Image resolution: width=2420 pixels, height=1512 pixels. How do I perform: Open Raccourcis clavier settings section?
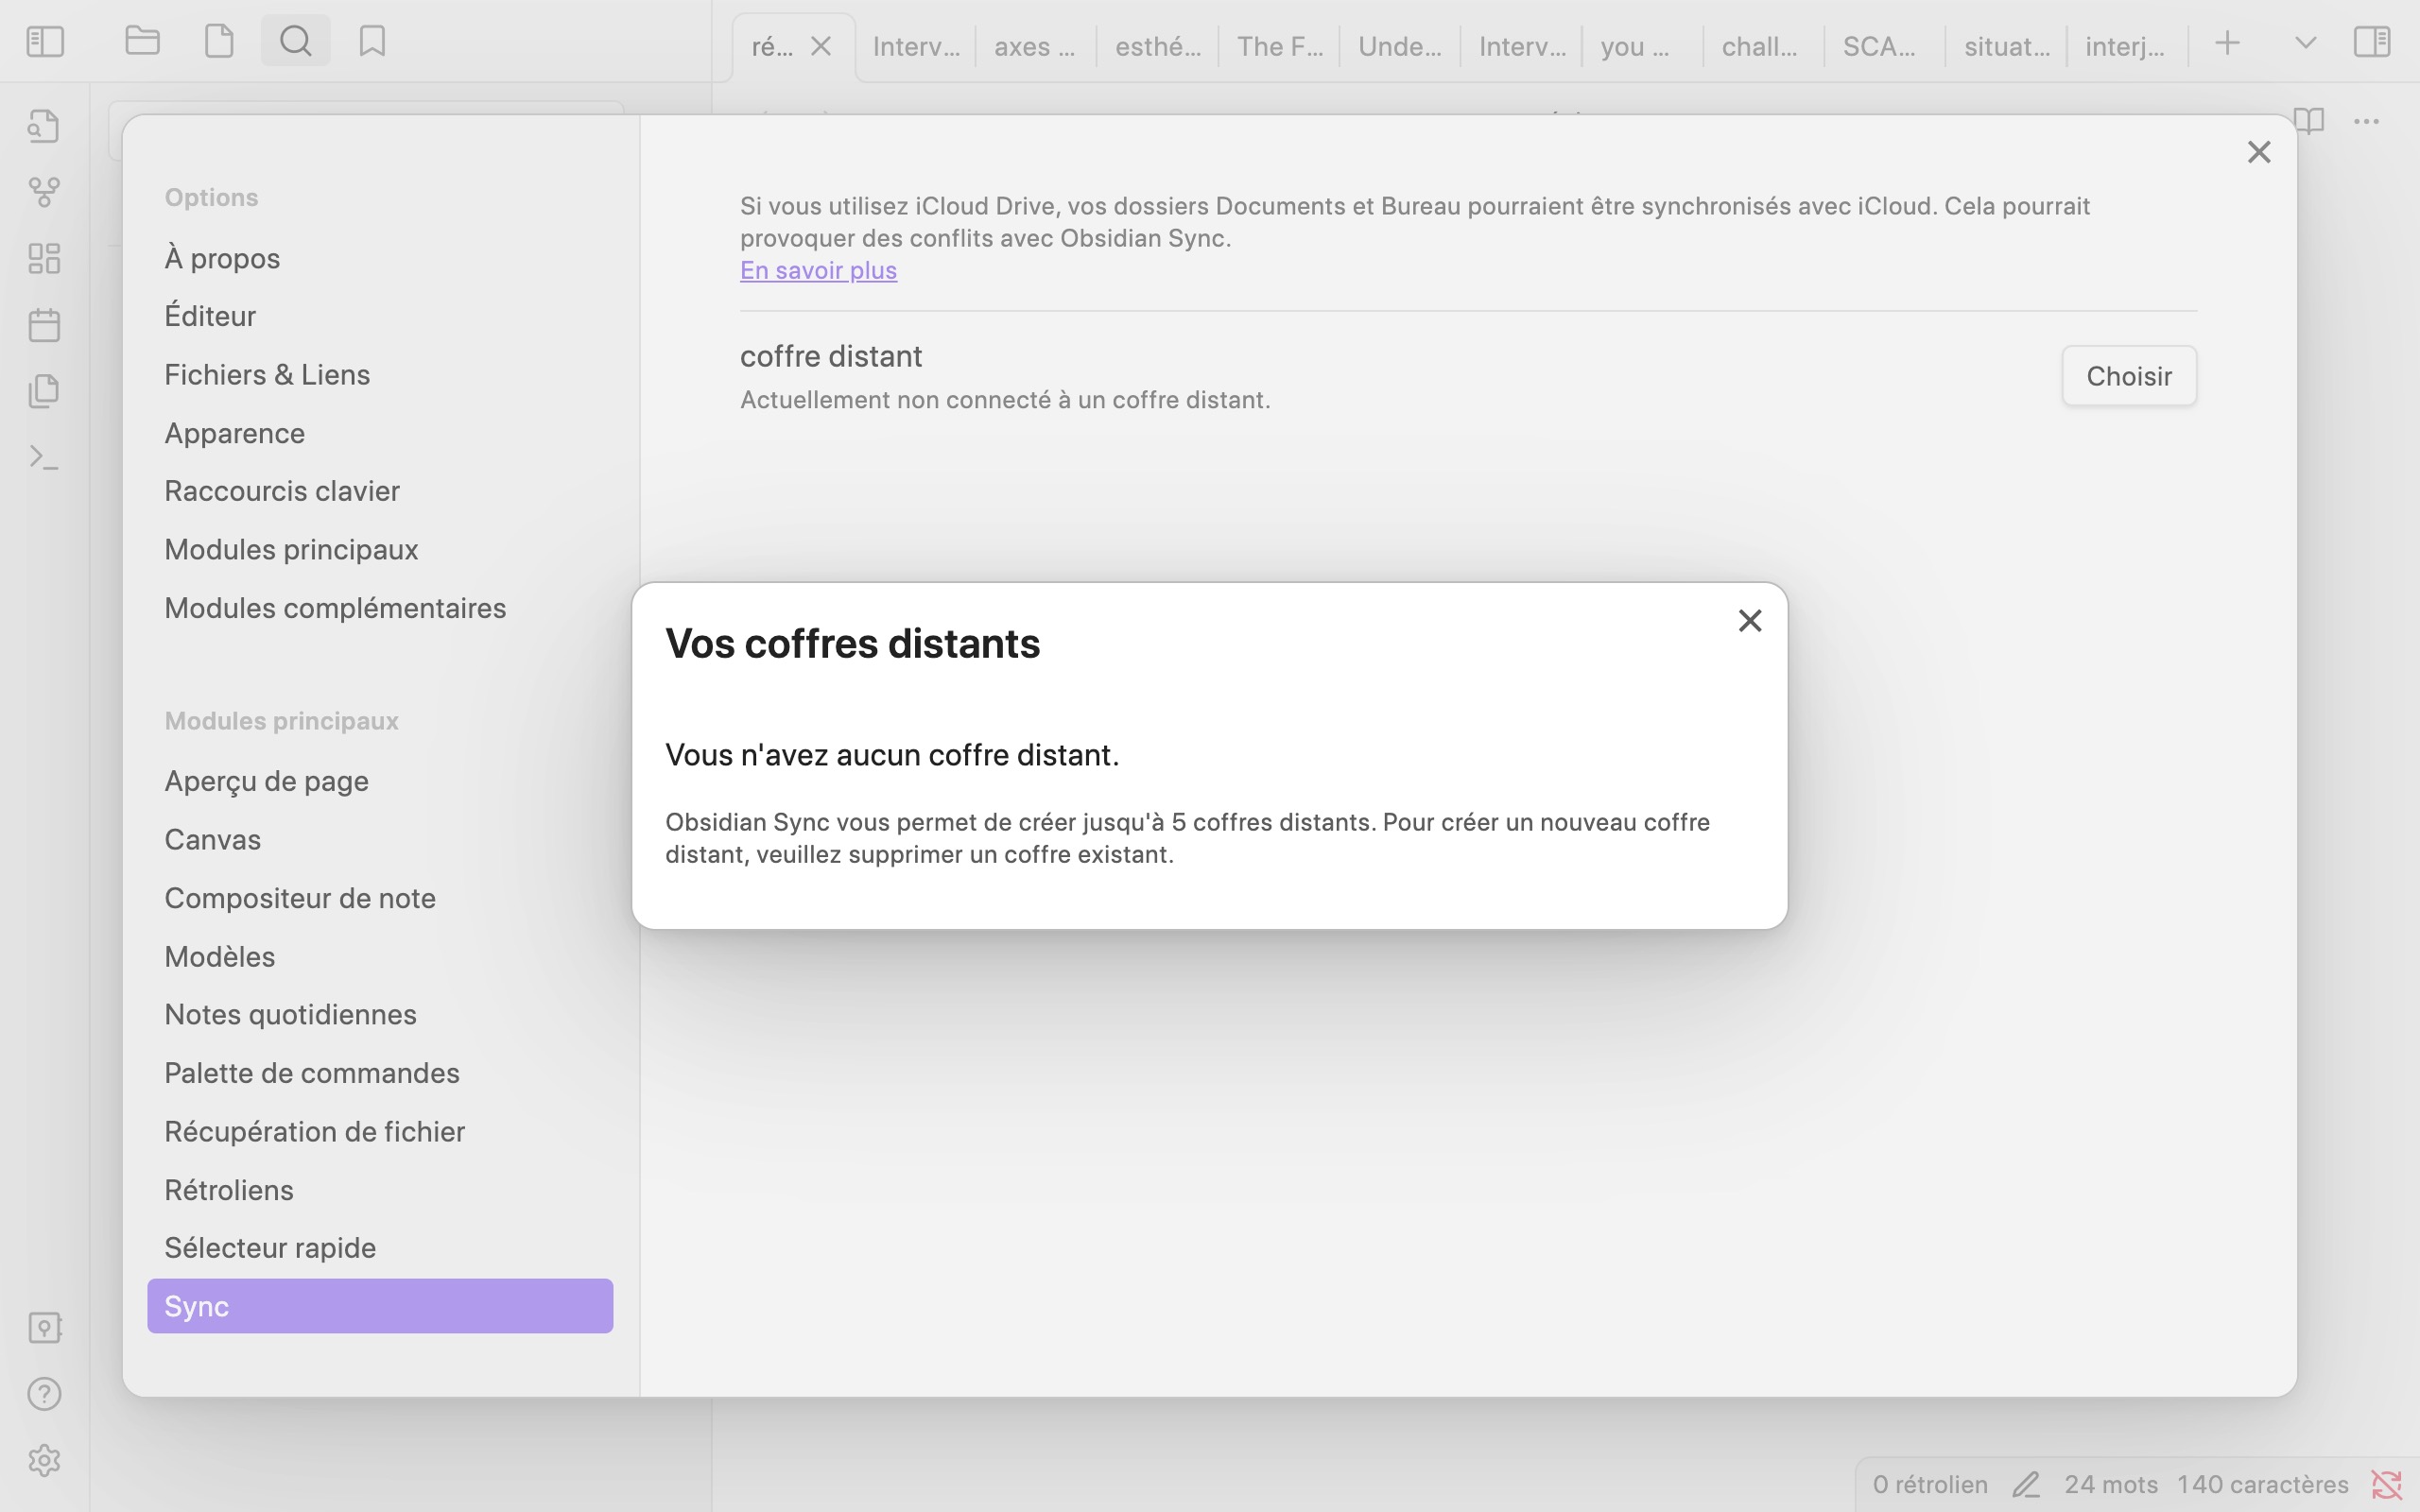pyautogui.click(x=282, y=491)
